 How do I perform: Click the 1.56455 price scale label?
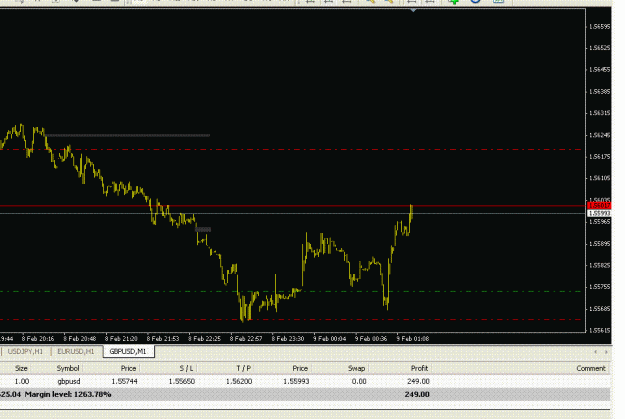600,69
